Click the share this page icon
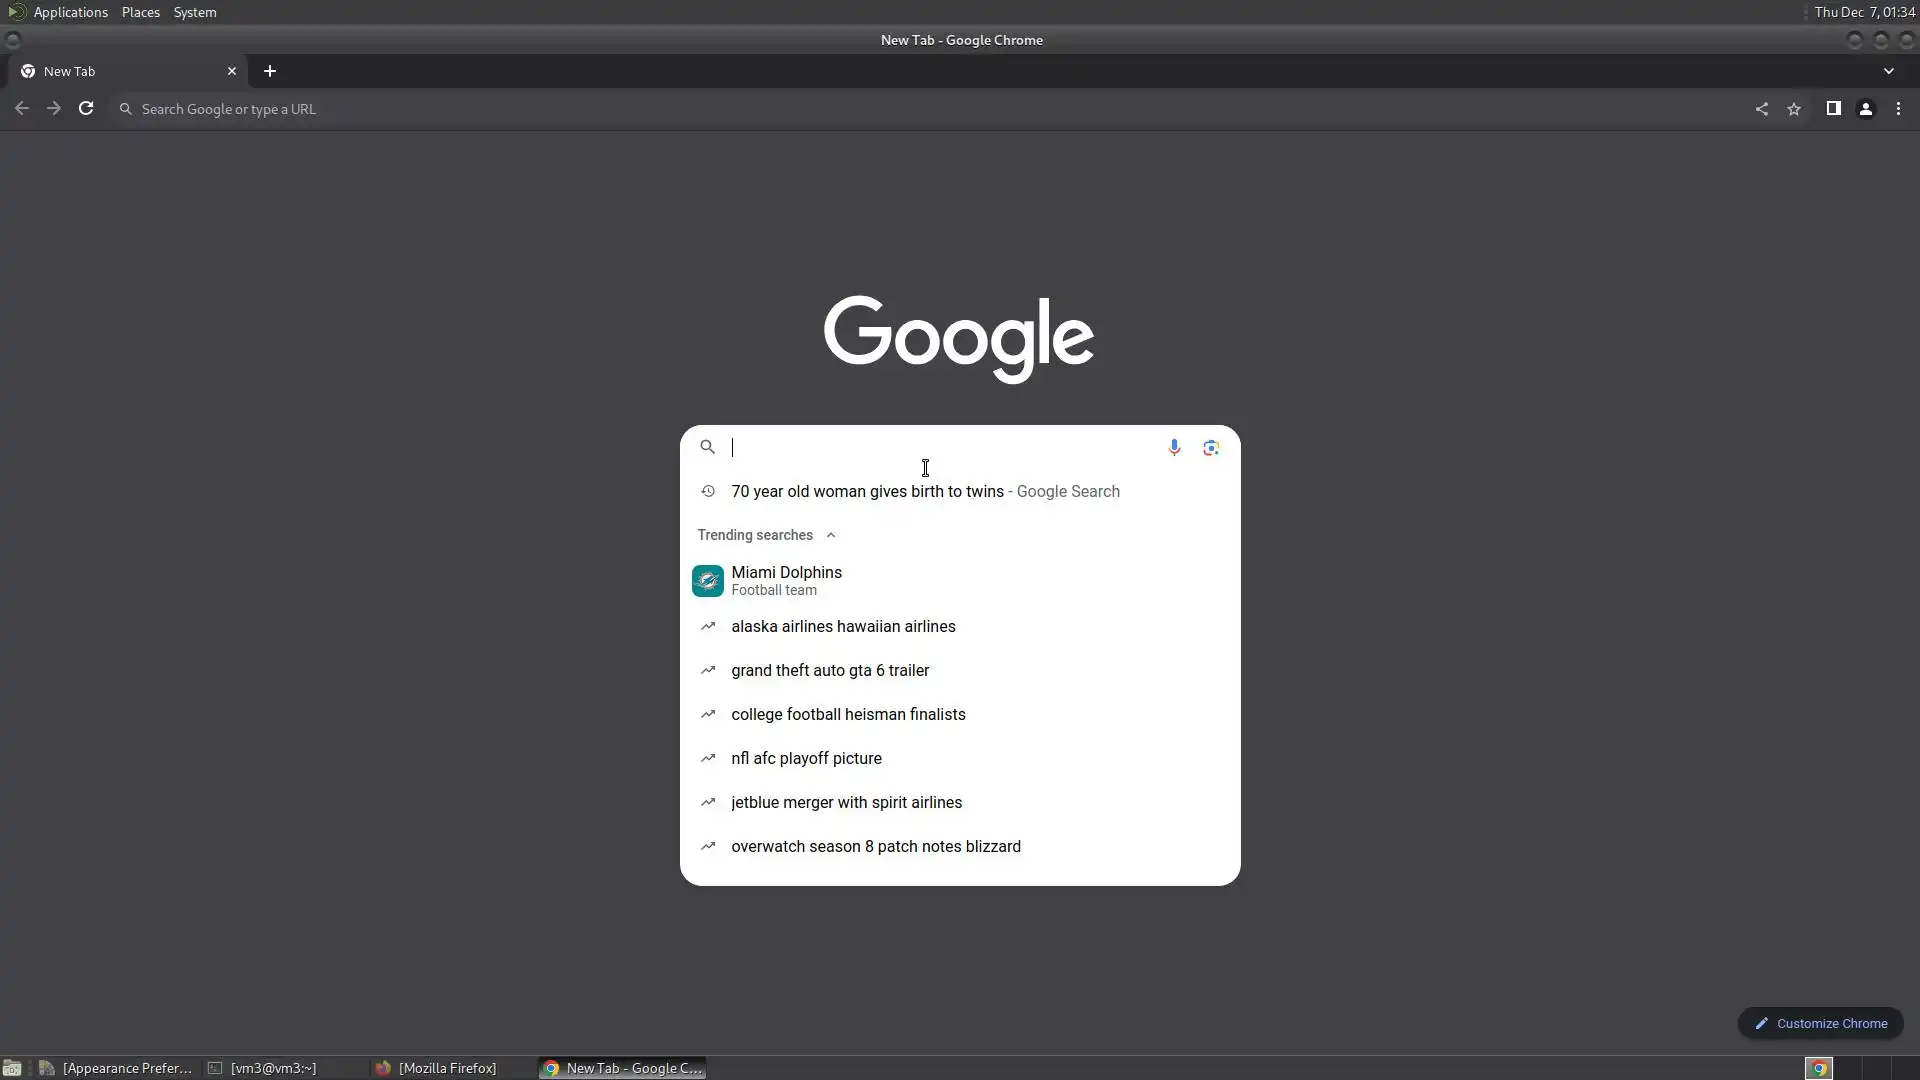 1761,109
